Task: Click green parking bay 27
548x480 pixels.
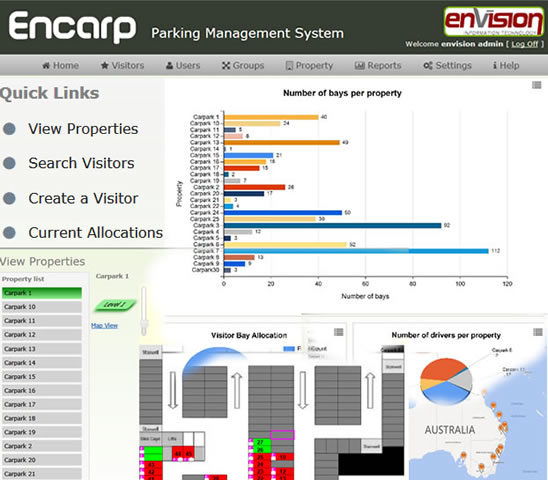Action: point(261,443)
